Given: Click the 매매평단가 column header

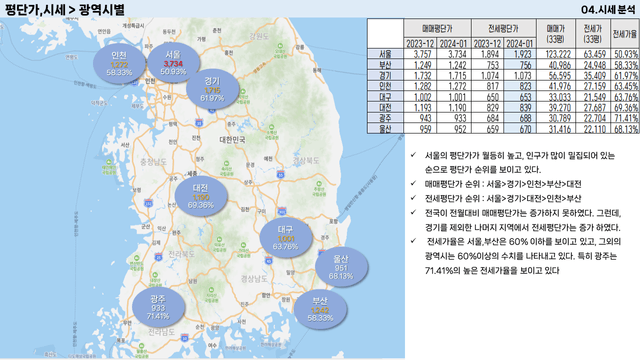Looking at the screenshot, I should pos(438,29).
